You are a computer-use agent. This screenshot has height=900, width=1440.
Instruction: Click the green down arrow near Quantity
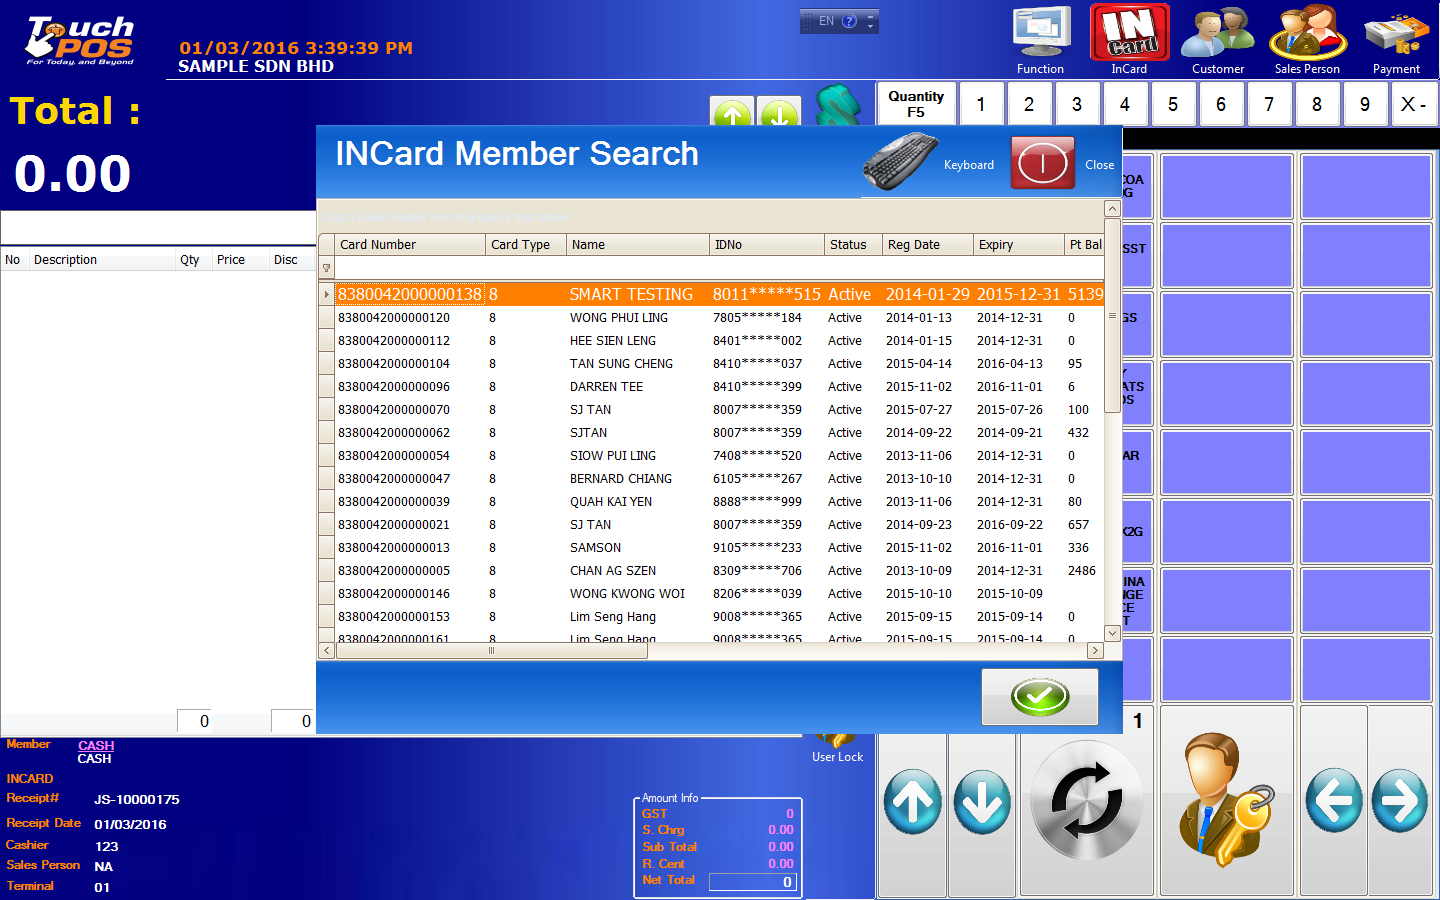click(779, 112)
